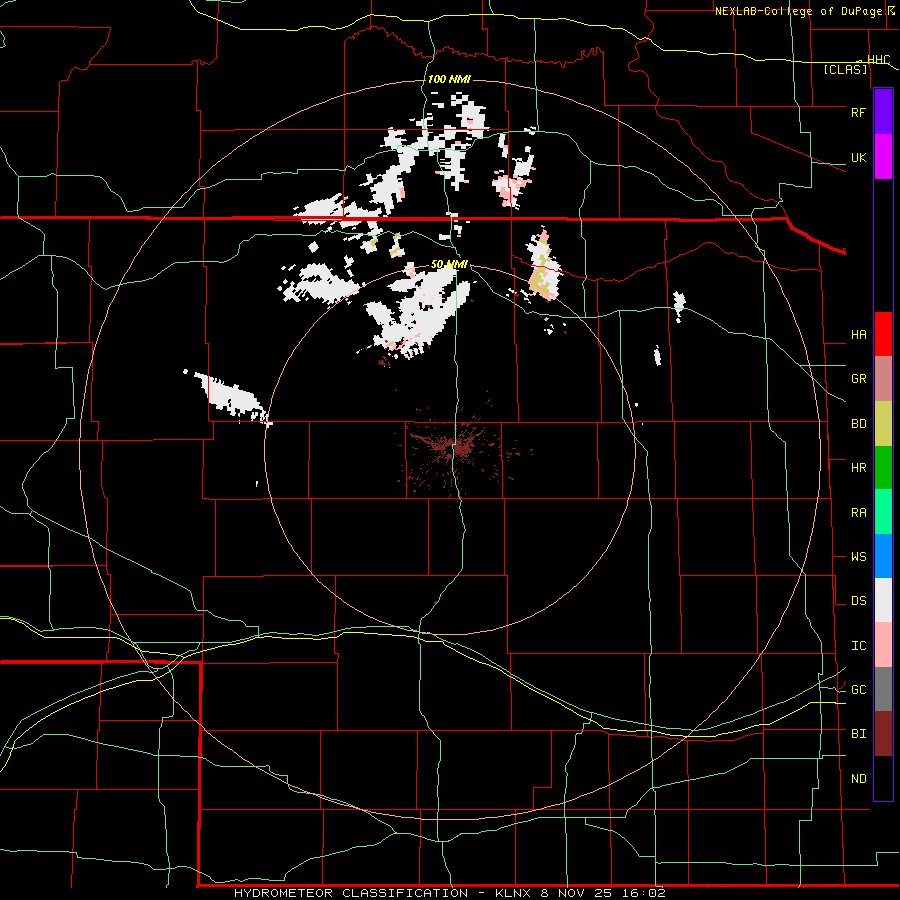Viewport: 900px width, 900px height.
Task: Click the 100 NMI range ring label
Action: pyautogui.click(x=449, y=79)
